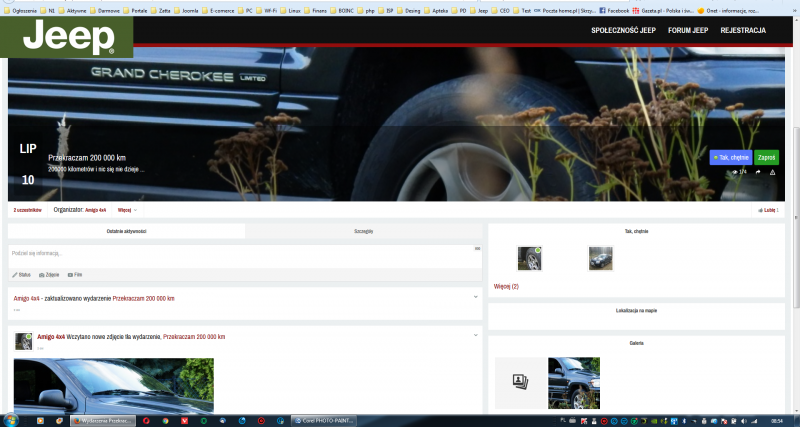The width and height of the screenshot is (800, 427).
Task: Click event title Przekraczam 200 000 km on banner
Action: point(87,158)
